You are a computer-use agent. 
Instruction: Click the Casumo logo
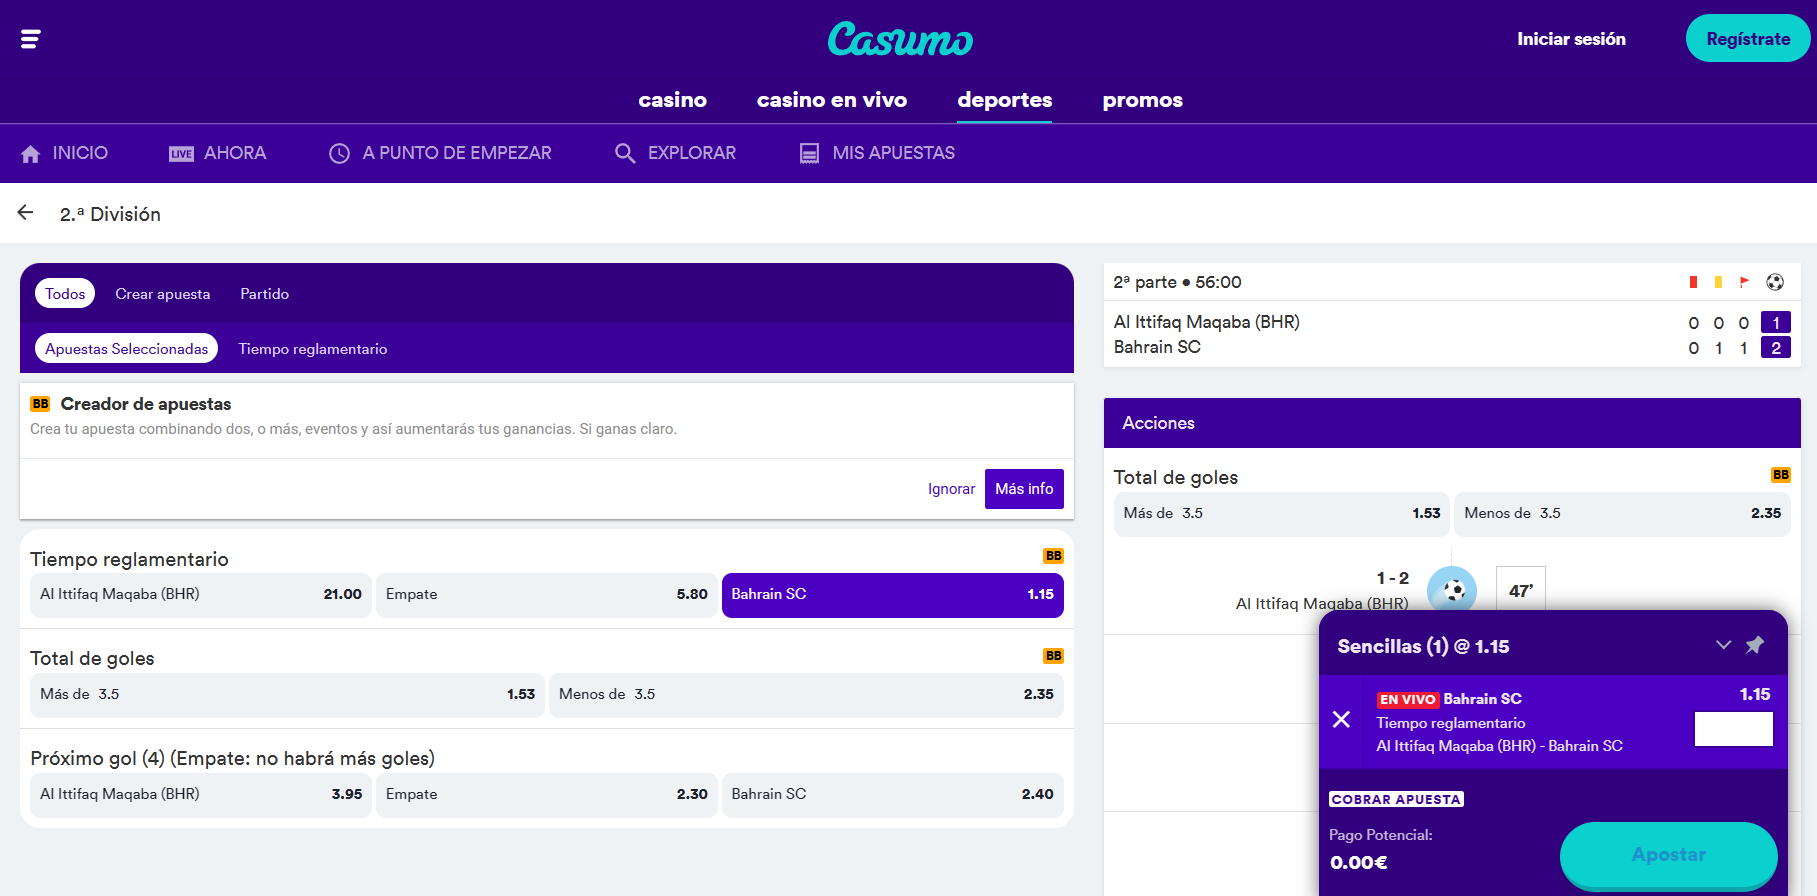[900, 39]
